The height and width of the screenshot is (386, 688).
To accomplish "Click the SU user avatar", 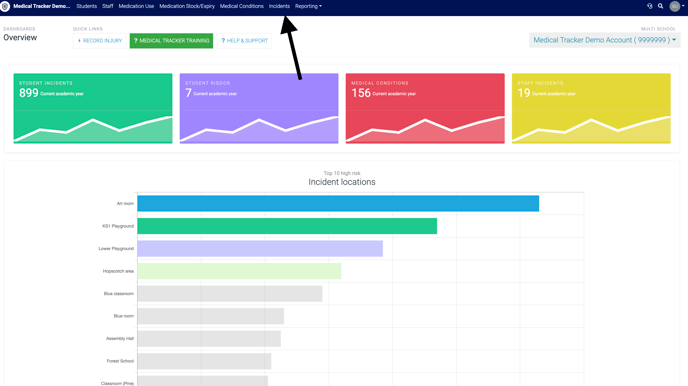I will [x=675, y=6].
